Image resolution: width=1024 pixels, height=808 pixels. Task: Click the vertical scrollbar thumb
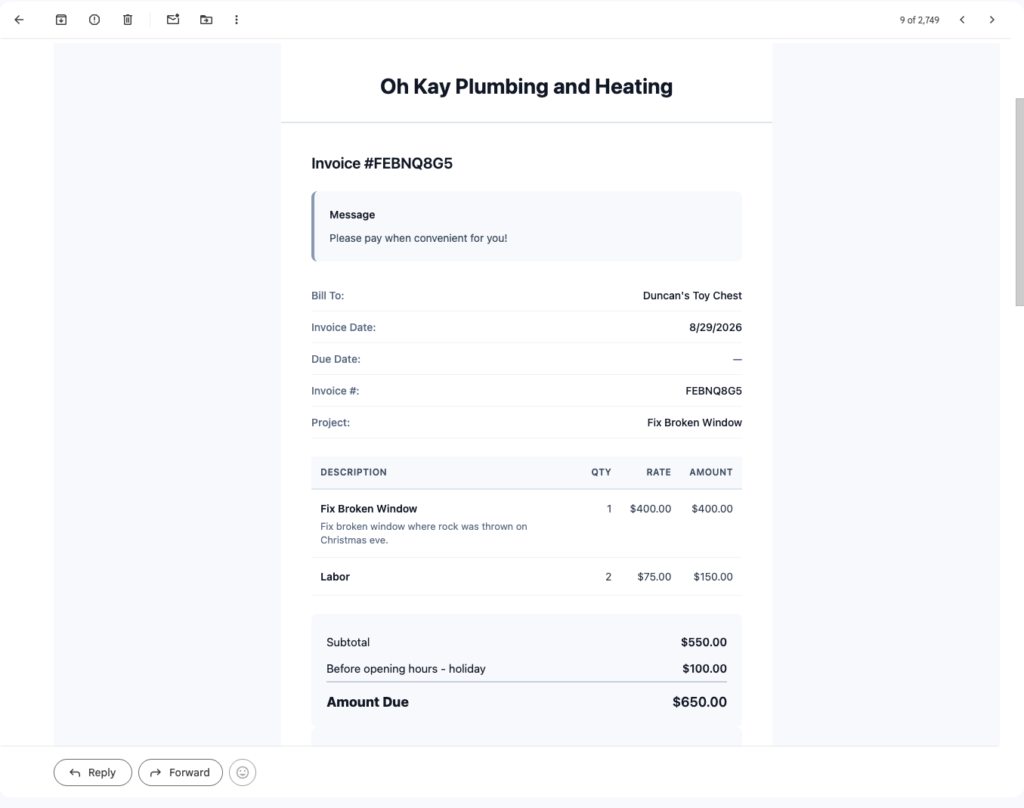1019,202
